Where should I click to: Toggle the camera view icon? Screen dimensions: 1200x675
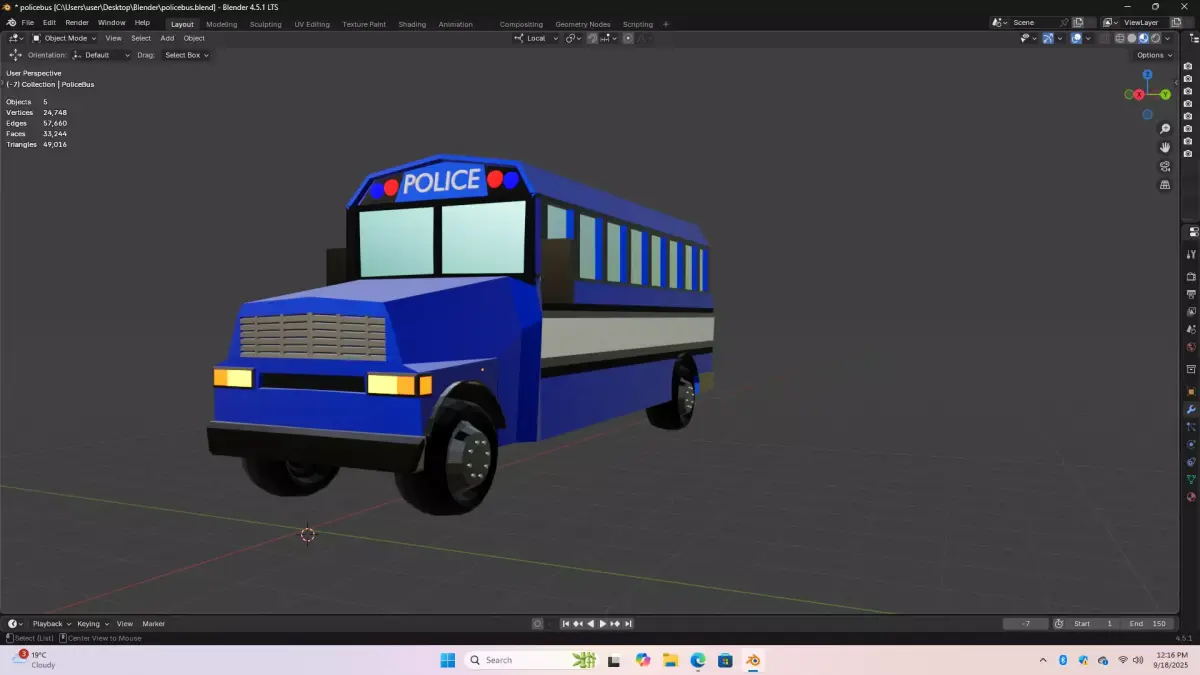(x=1165, y=166)
